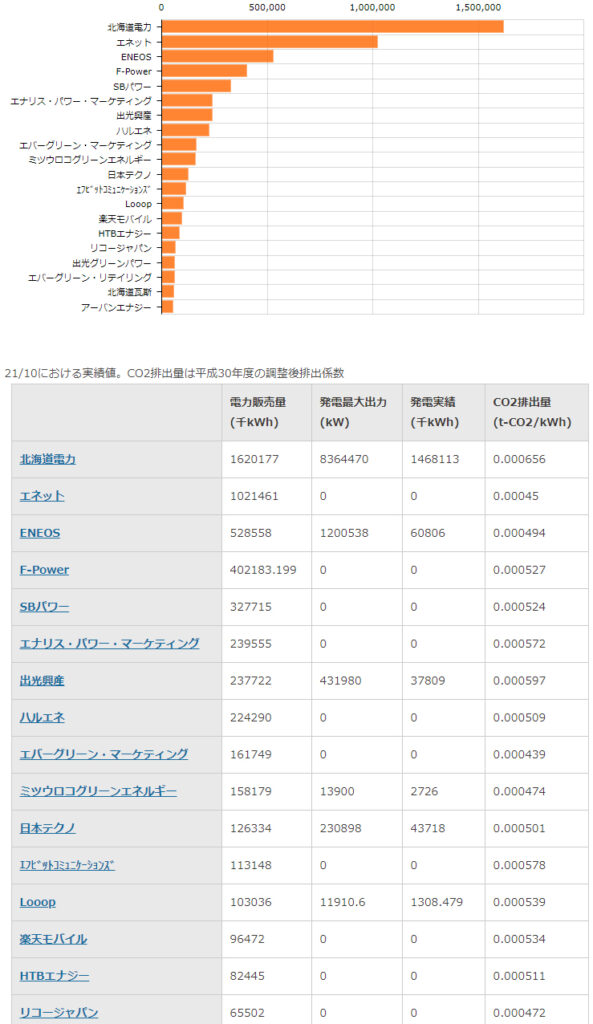The image size is (593, 1024).
Task: Open the エネット link in table
Action: coord(42,496)
